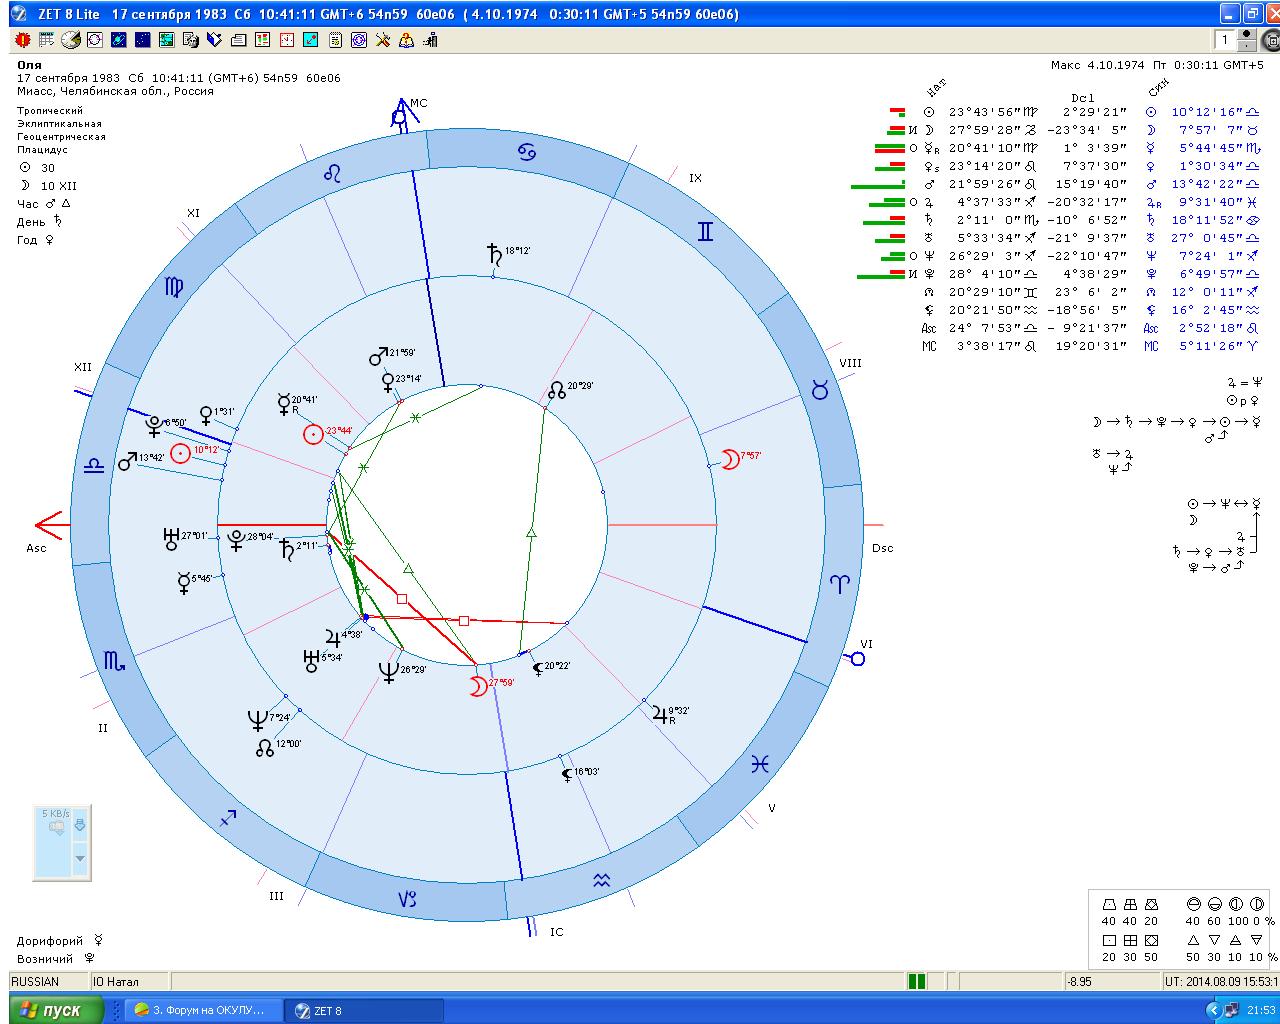Open the ephemeris table grid icon
This screenshot has height=1024, width=1280.
tap(46, 40)
